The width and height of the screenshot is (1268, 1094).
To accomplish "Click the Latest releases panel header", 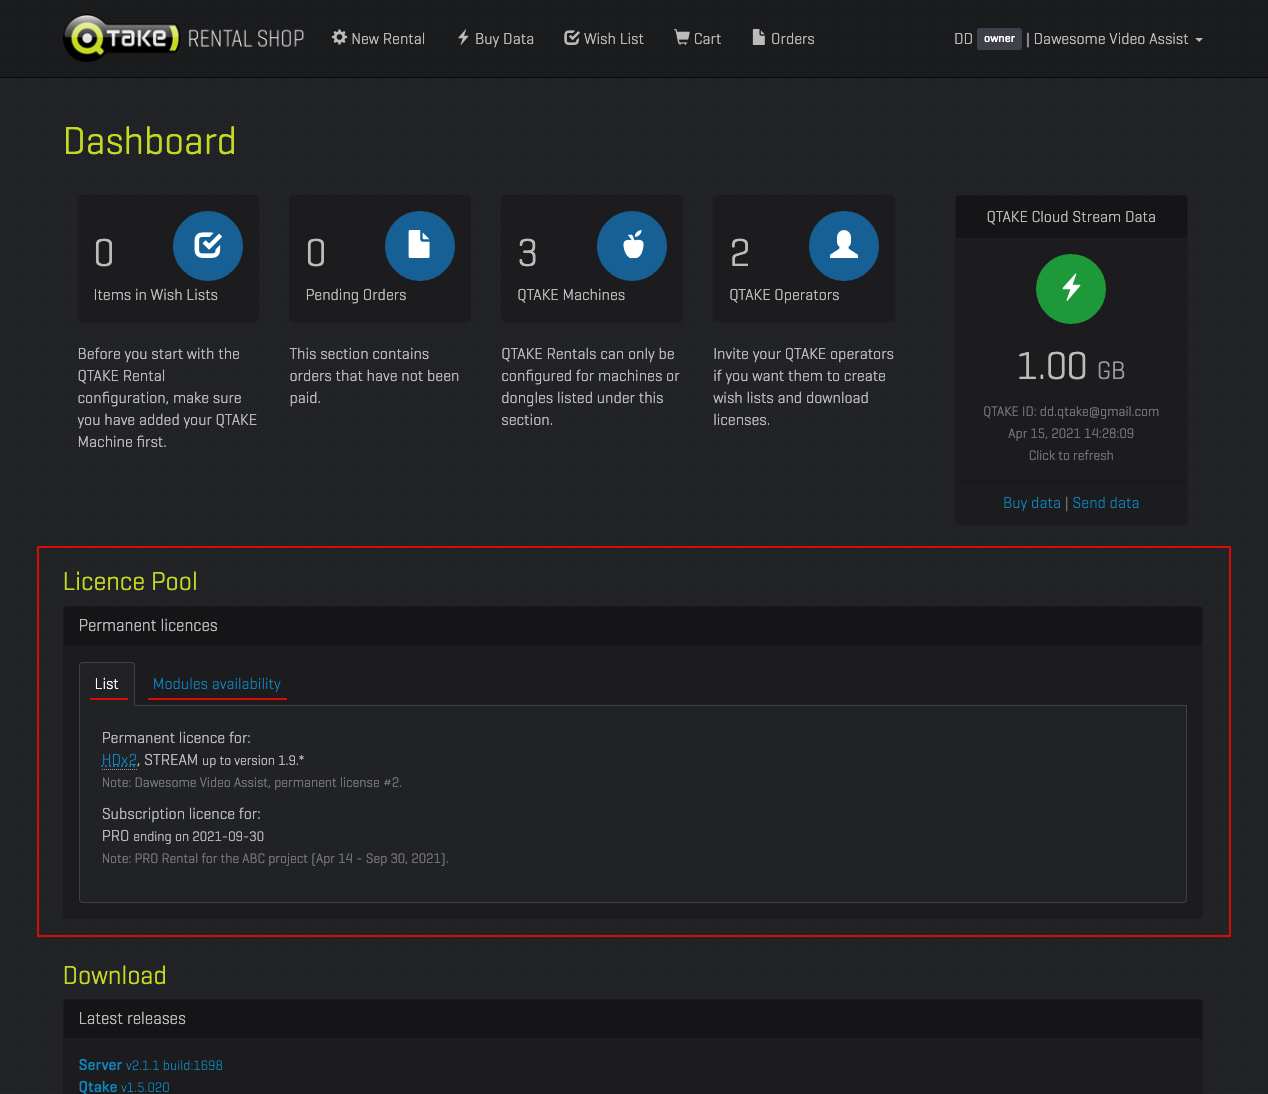I will [633, 1019].
